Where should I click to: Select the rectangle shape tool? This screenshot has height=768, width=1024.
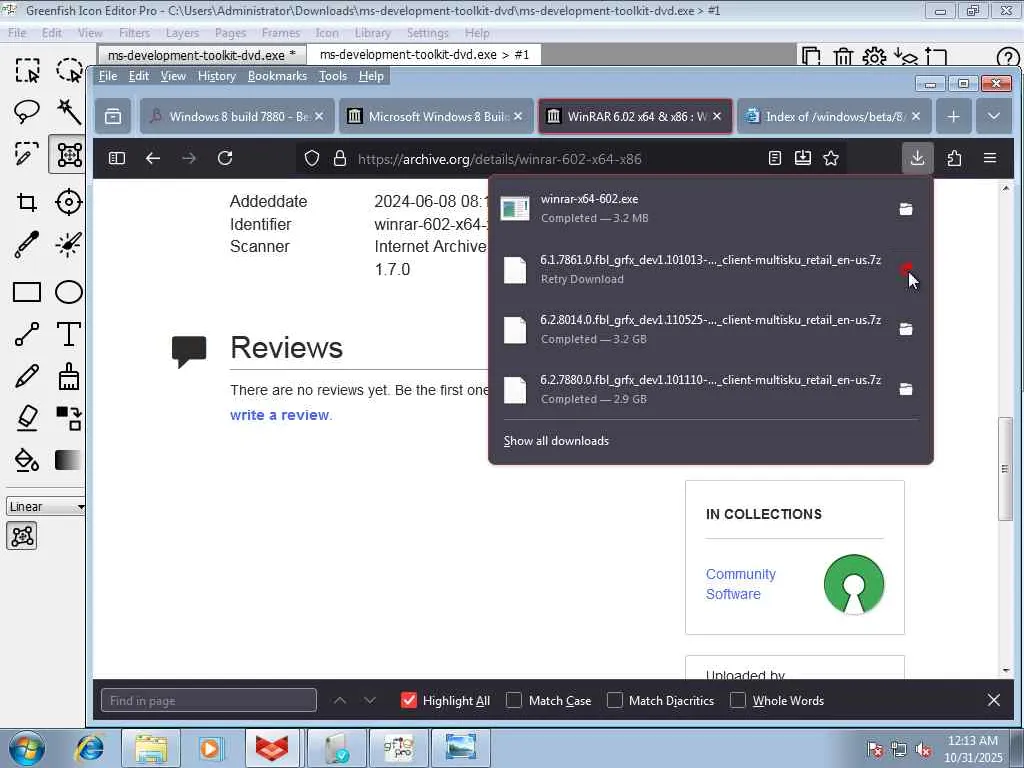tap(27, 292)
